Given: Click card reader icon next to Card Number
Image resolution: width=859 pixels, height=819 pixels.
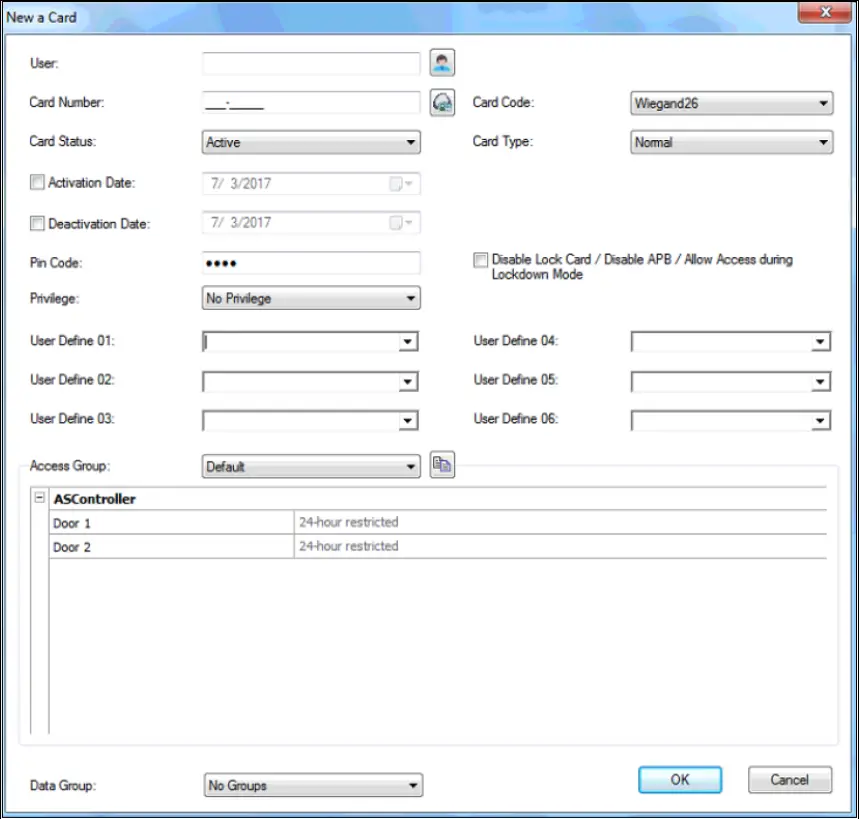Looking at the screenshot, I should [x=442, y=102].
